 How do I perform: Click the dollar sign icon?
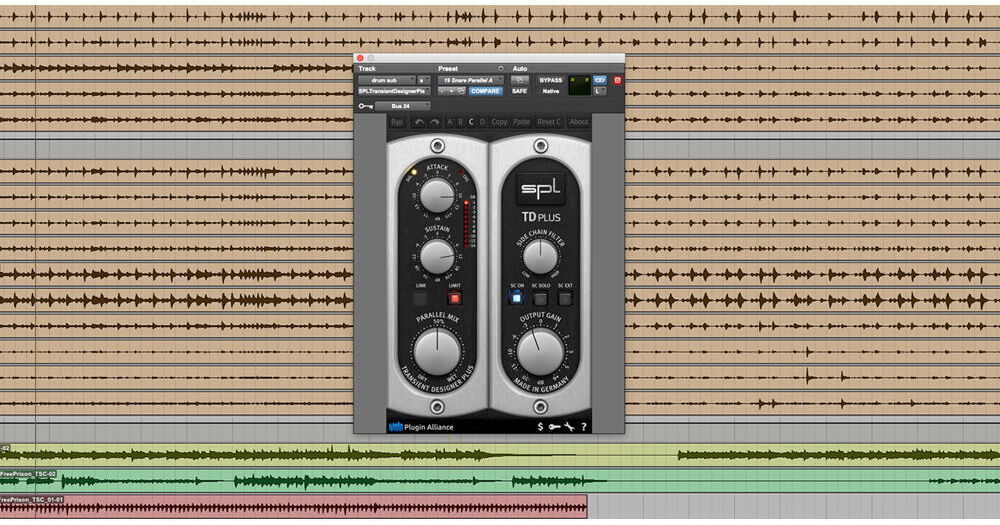point(540,426)
